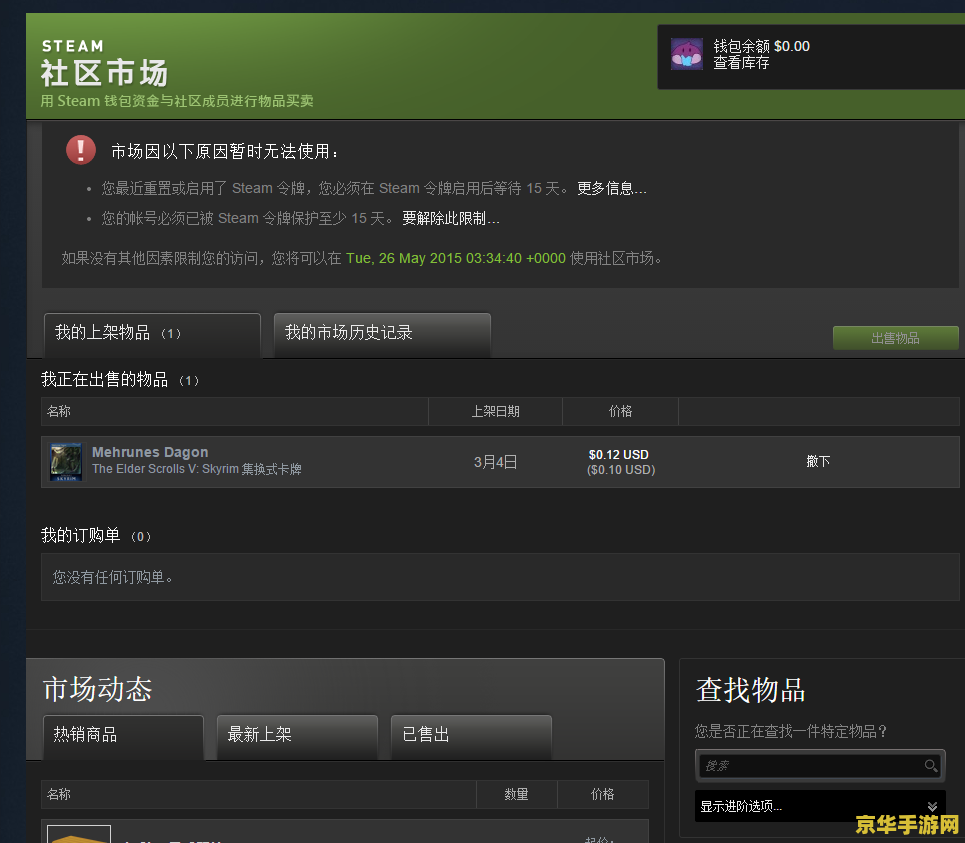
Task: Click the 钱包余额 $0.00 text
Action: click(x=761, y=46)
